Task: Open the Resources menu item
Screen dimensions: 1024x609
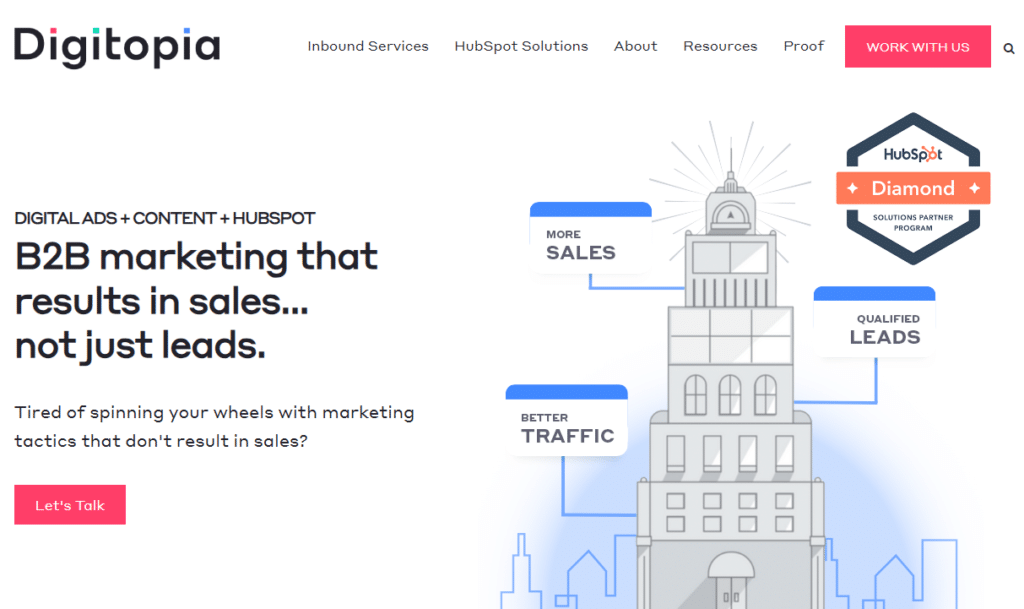Action: (x=720, y=46)
